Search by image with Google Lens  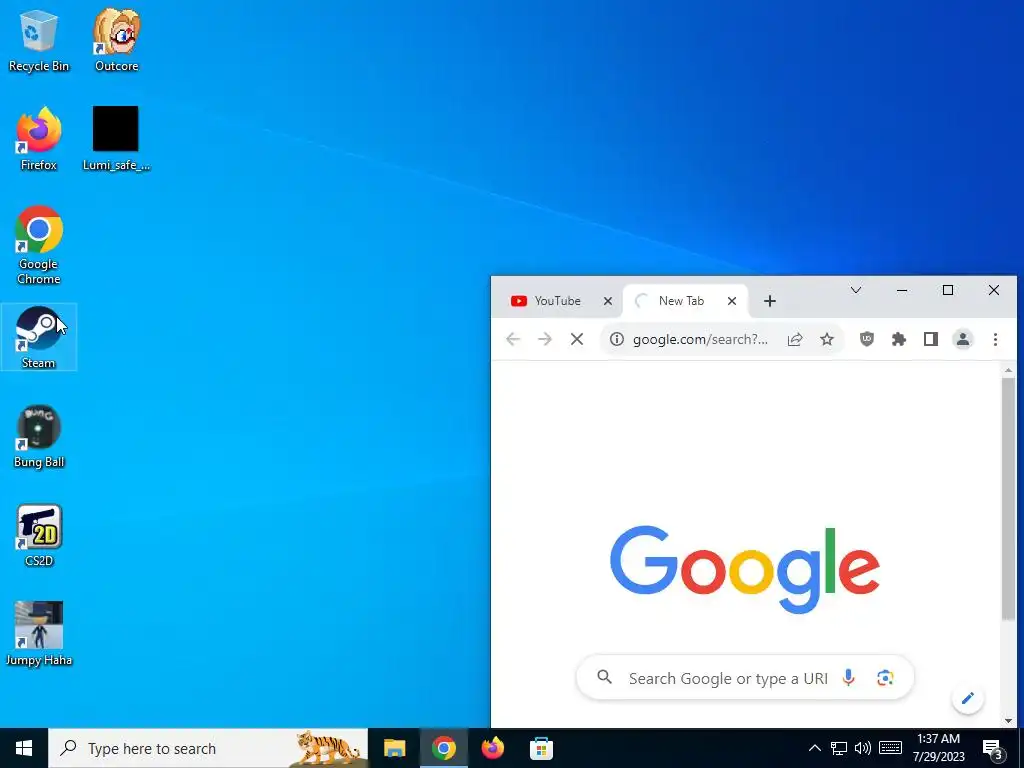point(885,678)
